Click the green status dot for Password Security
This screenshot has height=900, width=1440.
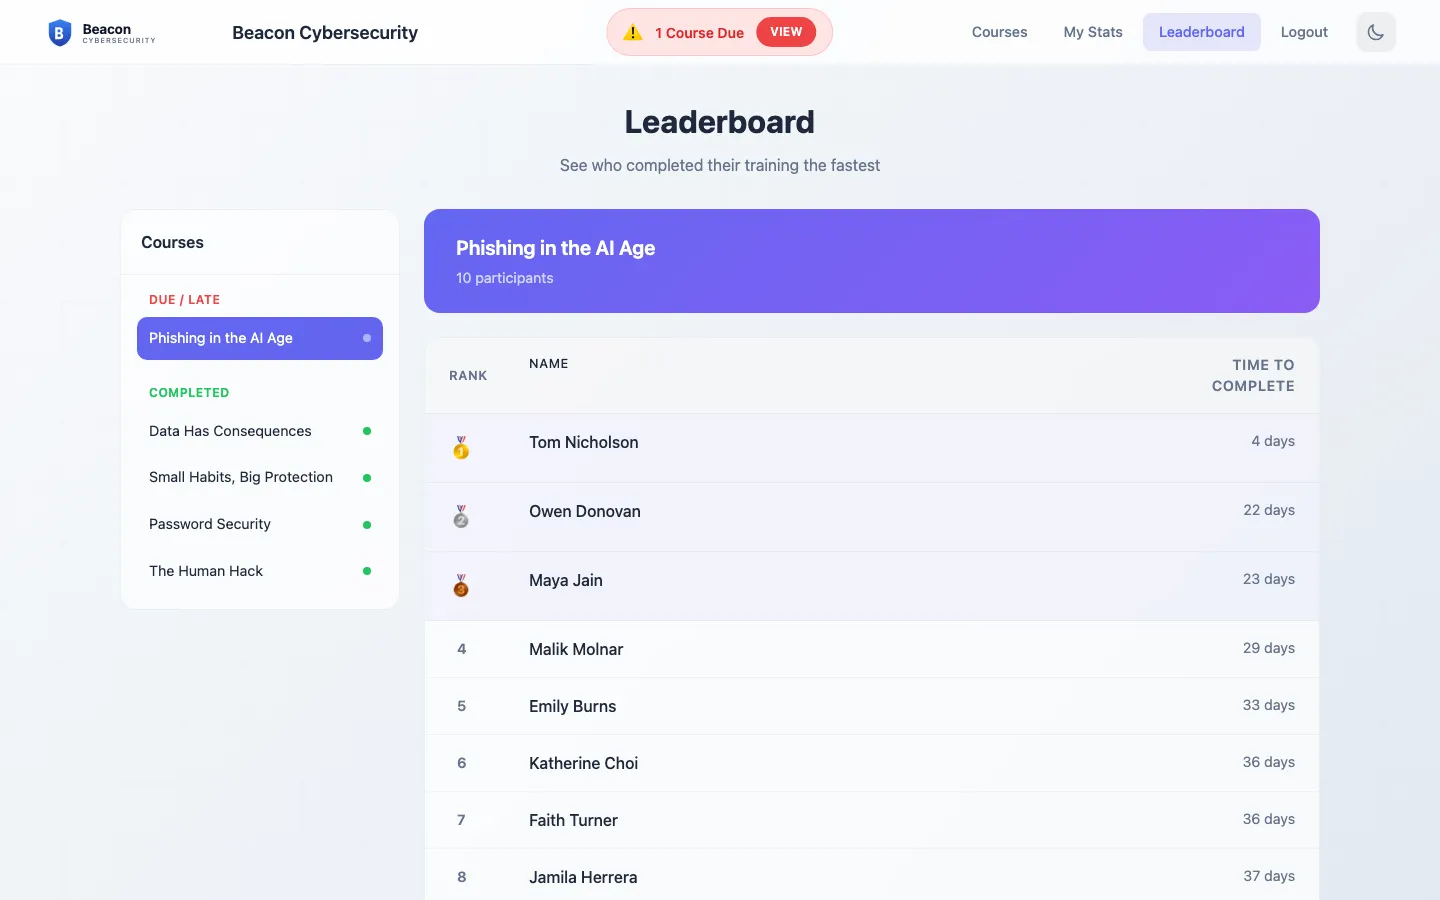(367, 525)
